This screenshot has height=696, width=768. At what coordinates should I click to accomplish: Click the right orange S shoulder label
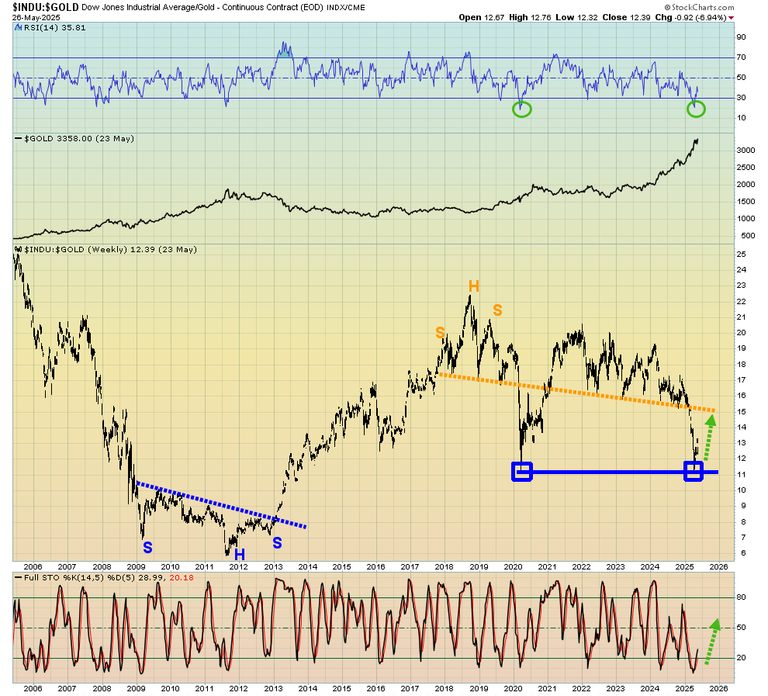click(x=496, y=309)
